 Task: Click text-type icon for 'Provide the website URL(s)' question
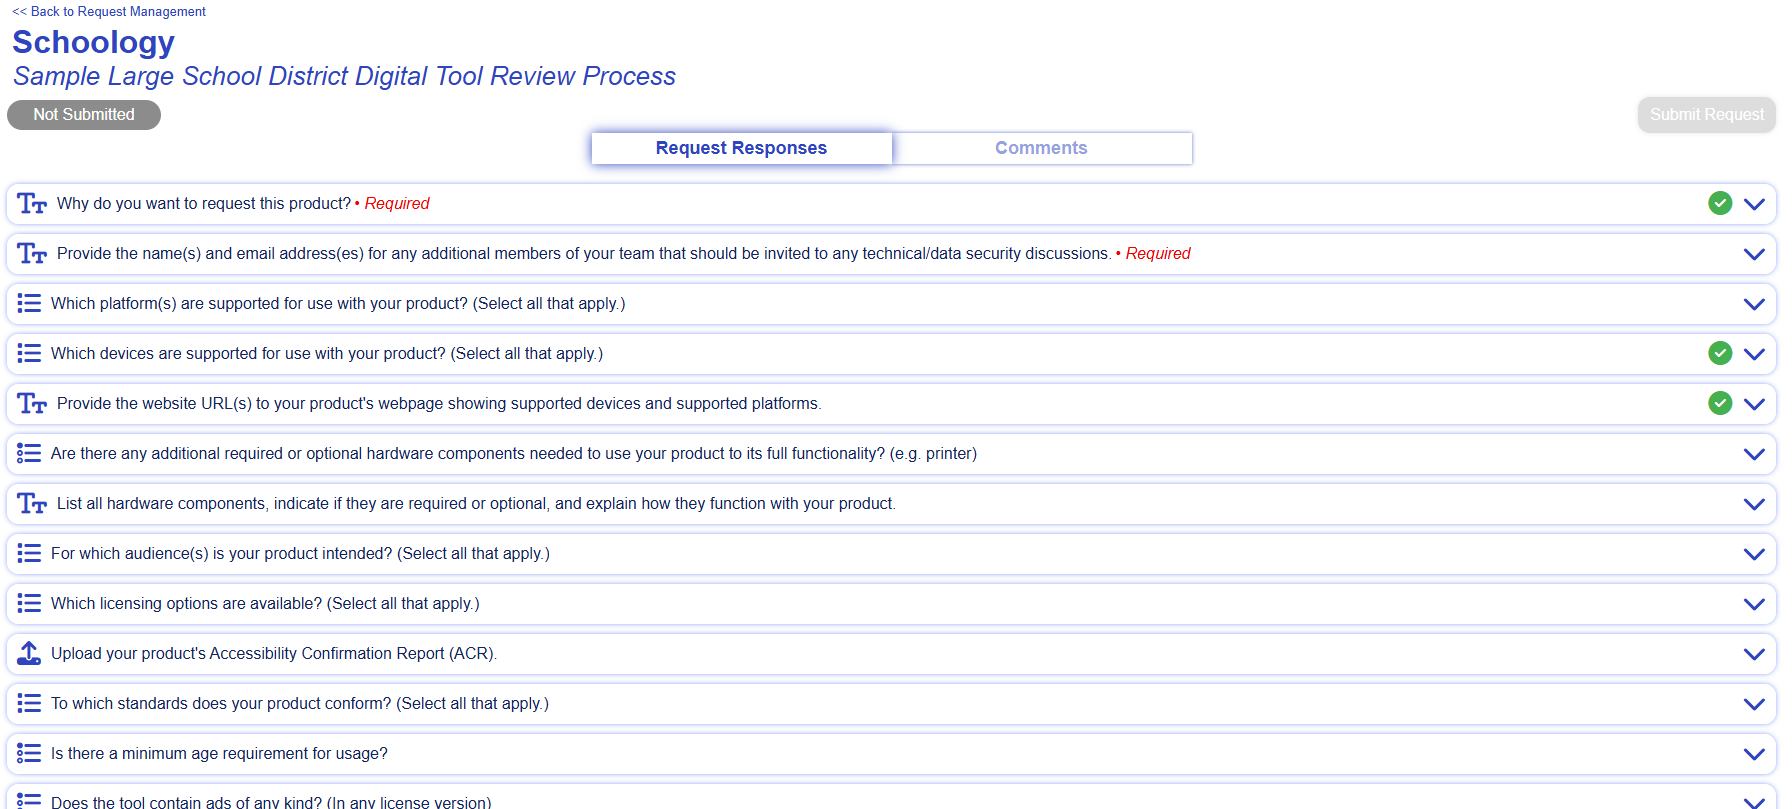32,404
